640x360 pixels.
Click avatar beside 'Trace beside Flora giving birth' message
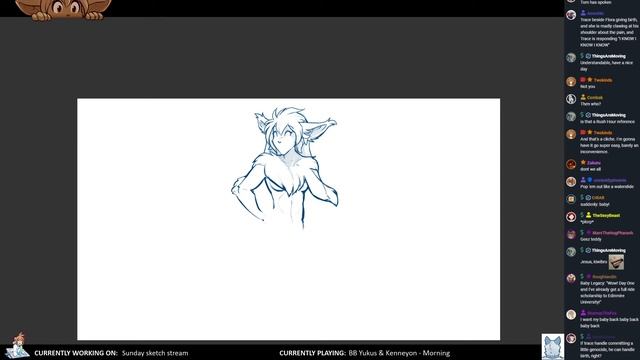click(x=571, y=15)
